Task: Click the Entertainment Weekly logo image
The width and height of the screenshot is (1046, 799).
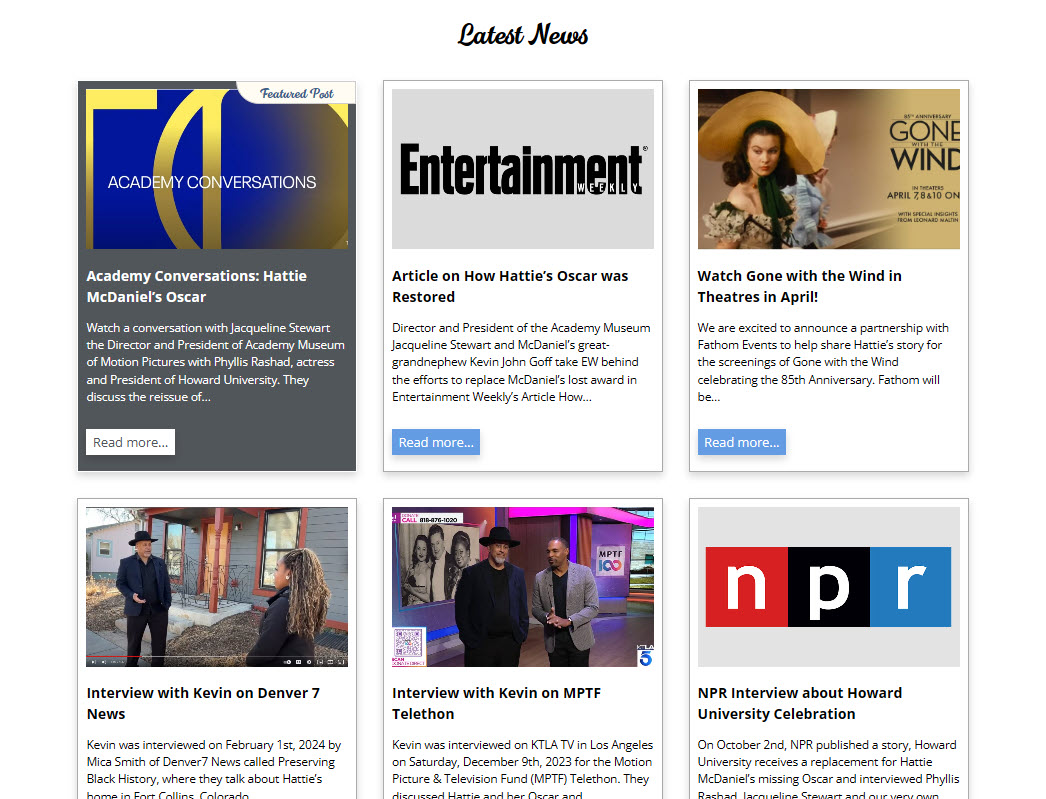Action: [522, 169]
